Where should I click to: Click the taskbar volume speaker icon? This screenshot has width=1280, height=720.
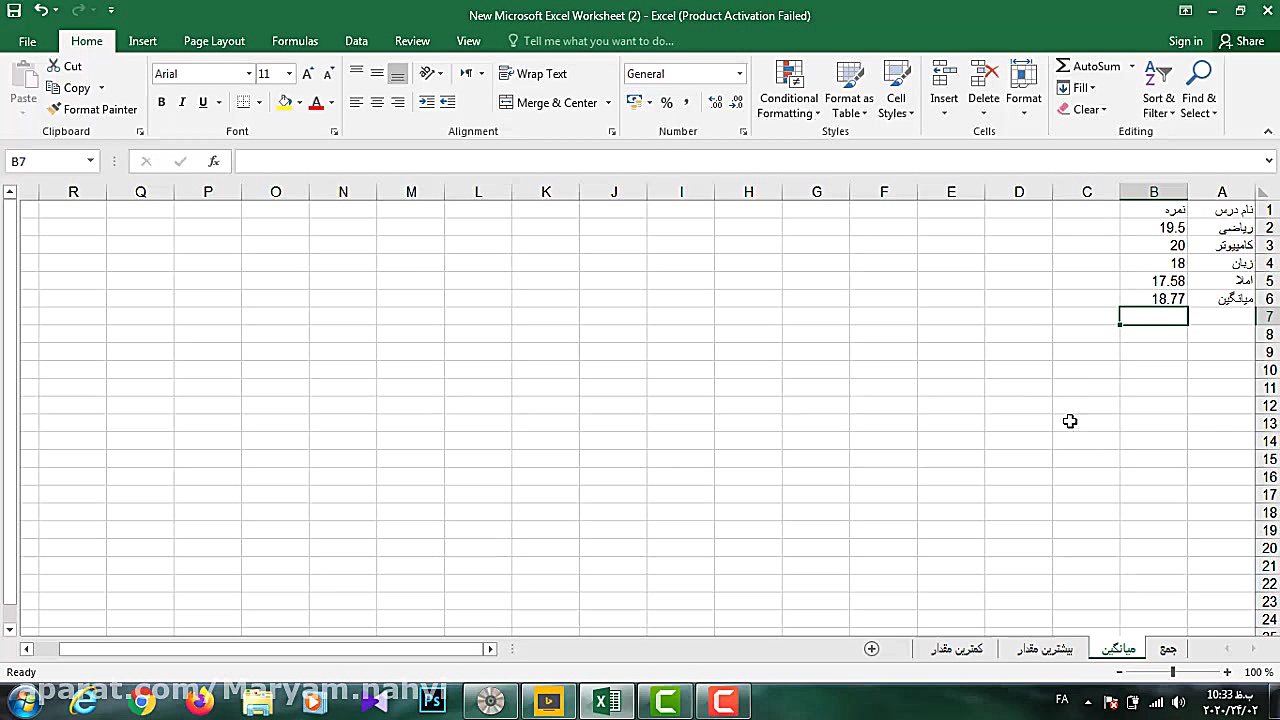1178,702
